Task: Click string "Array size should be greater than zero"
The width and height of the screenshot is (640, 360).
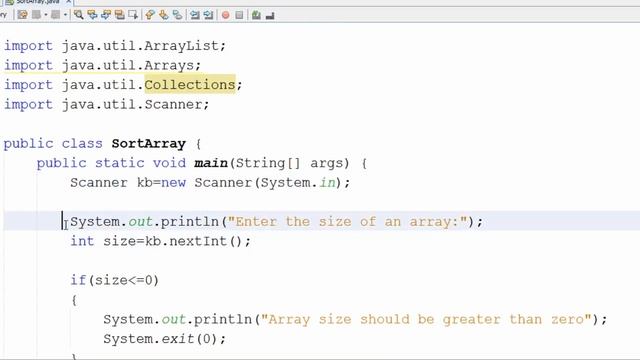Action: pyautogui.click(x=426, y=319)
